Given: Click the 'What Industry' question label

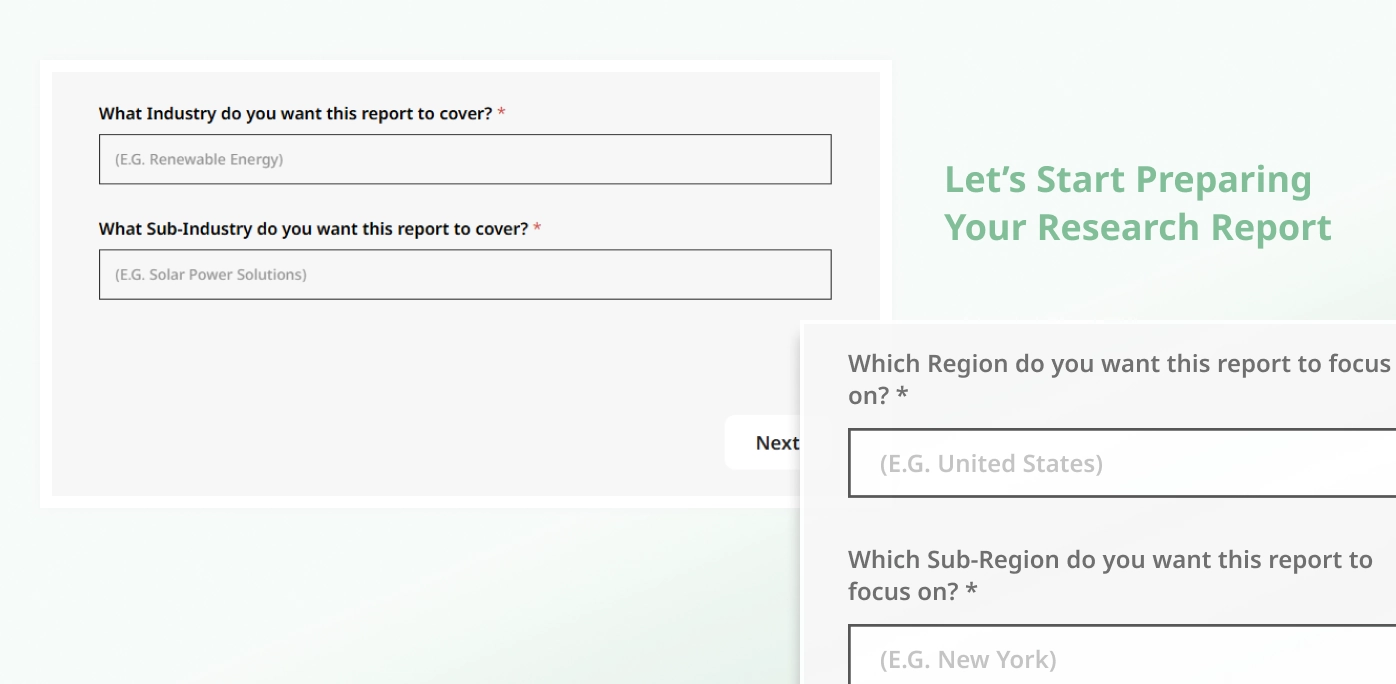Looking at the screenshot, I should coord(295,114).
